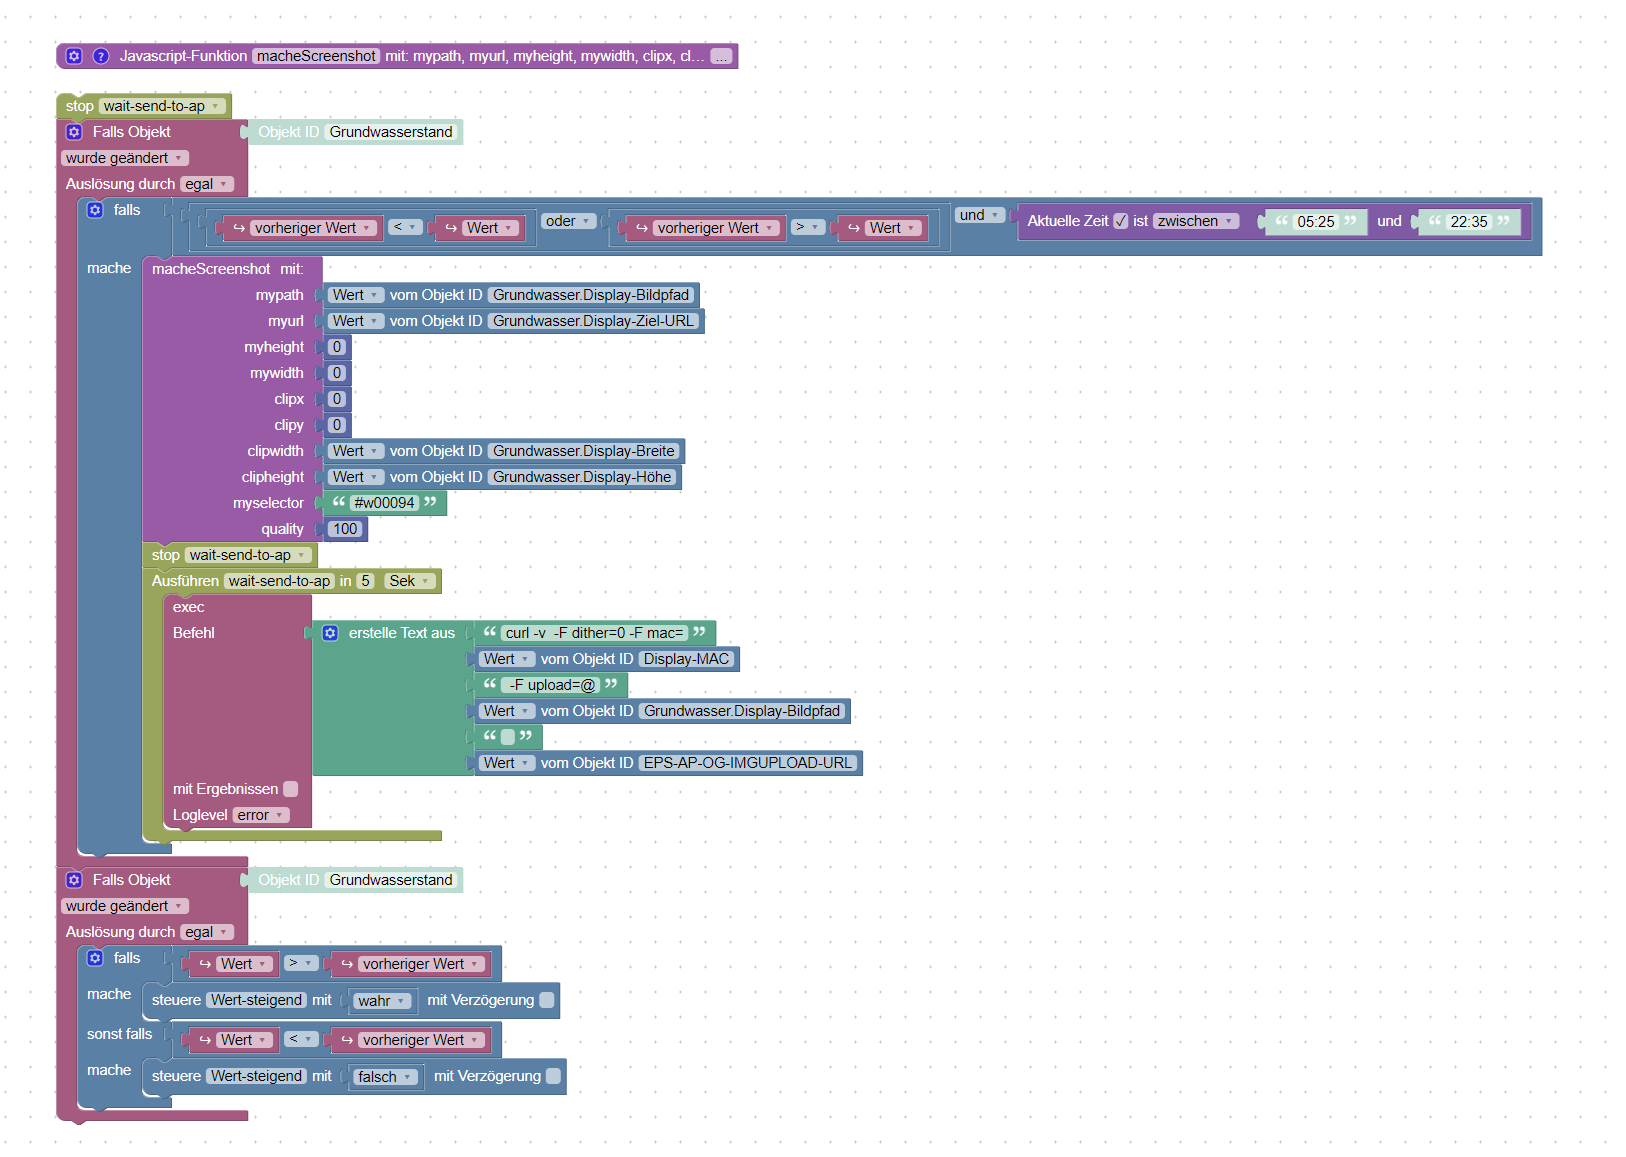This screenshot has width=1626, height=1157.
Task: Toggle the Aktuelle Zeit checkbox
Action: point(1121,221)
